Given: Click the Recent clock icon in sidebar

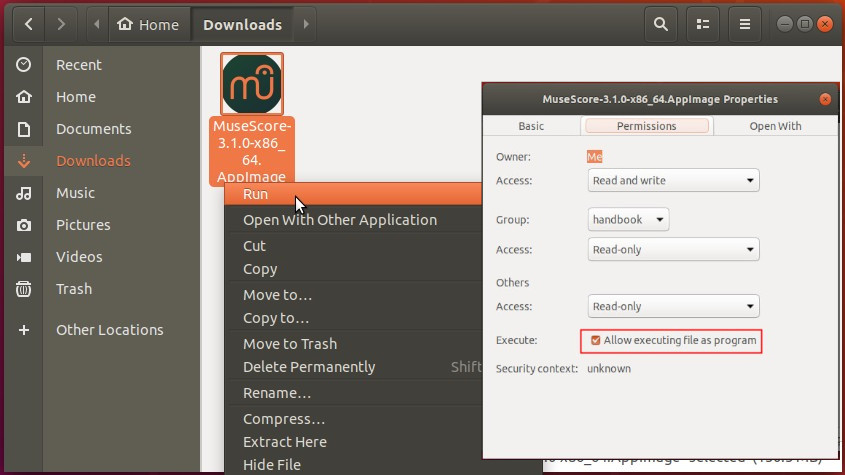Looking at the screenshot, I should (x=24, y=65).
